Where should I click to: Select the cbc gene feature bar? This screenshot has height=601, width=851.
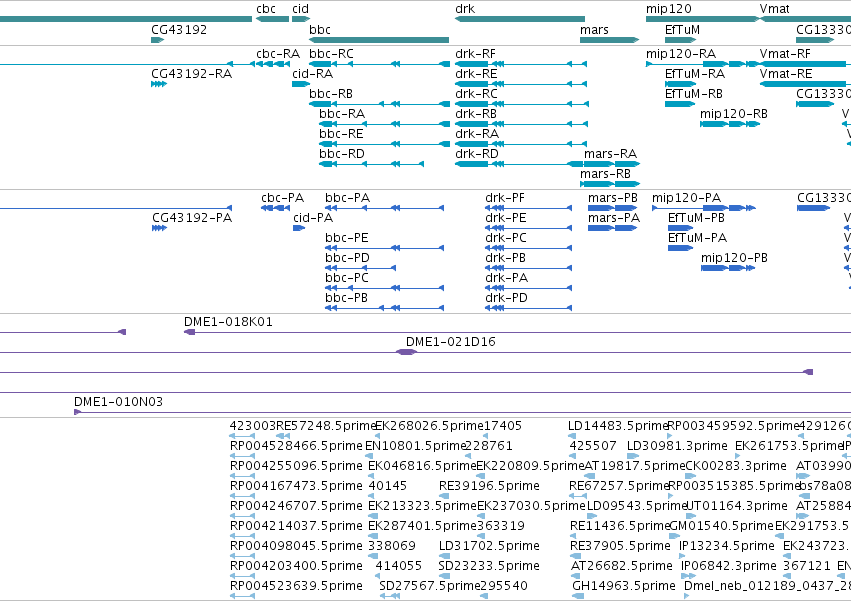(272, 19)
